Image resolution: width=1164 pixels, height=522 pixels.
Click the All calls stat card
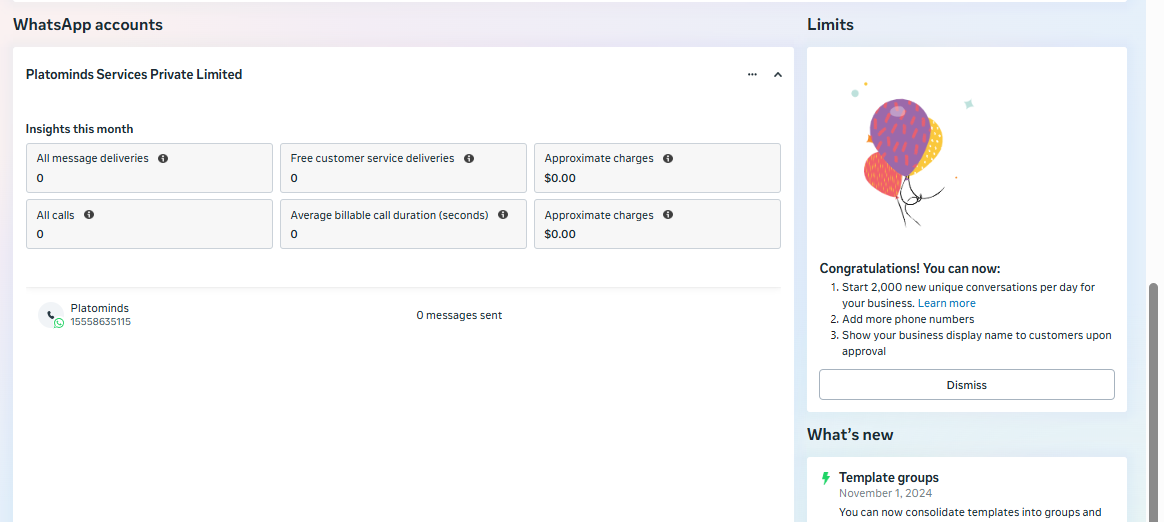click(149, 224)
